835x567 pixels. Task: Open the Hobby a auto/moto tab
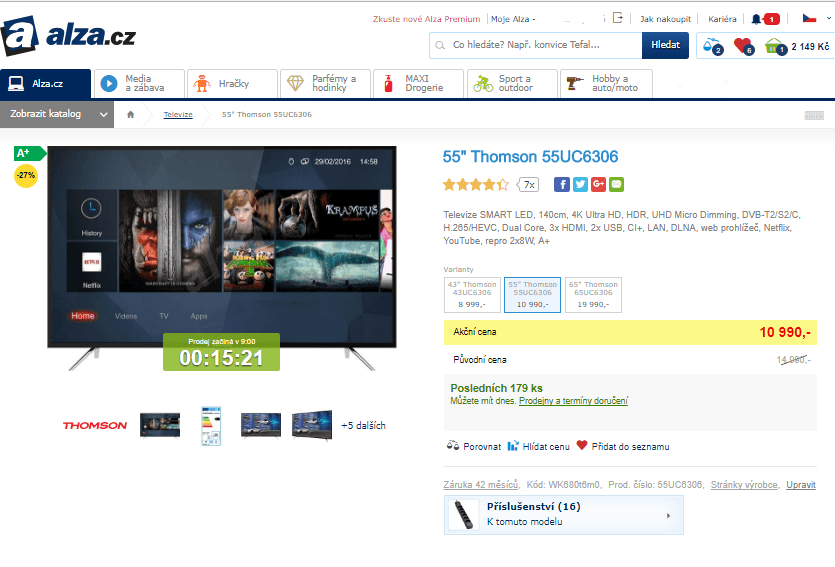tap(607, 84)
